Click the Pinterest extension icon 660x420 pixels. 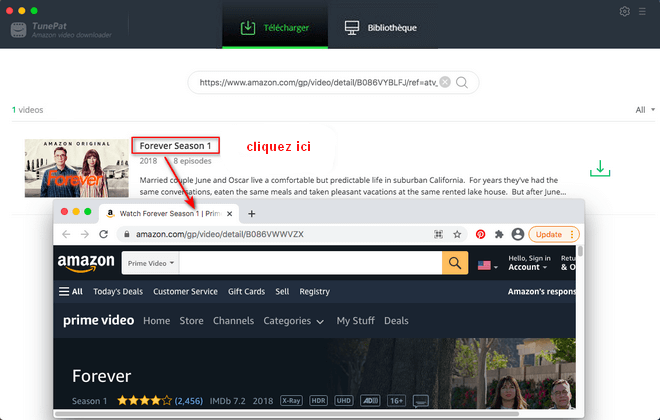pyautogui.click(x=480, y=234)
